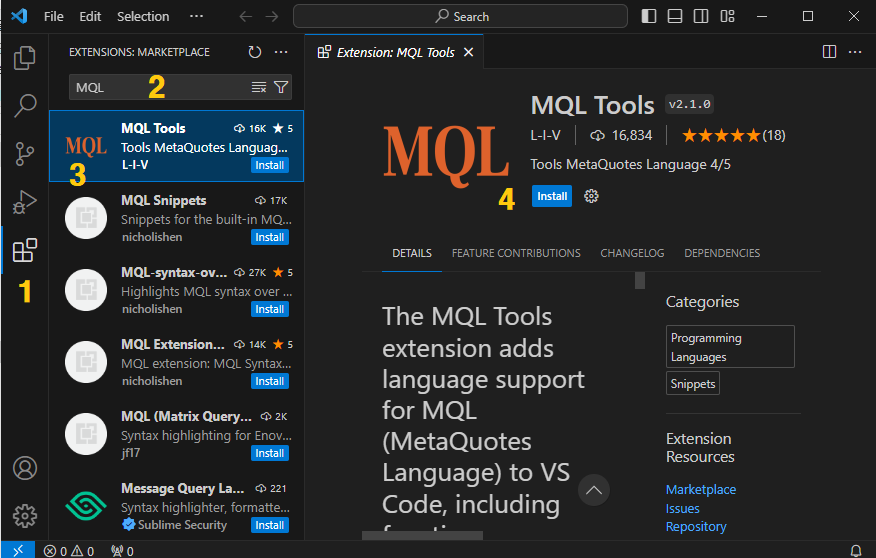This screenshot has width=876, height=558.
Task: Refresh the extensions marketplace list
Action: [x=255, y=52]
